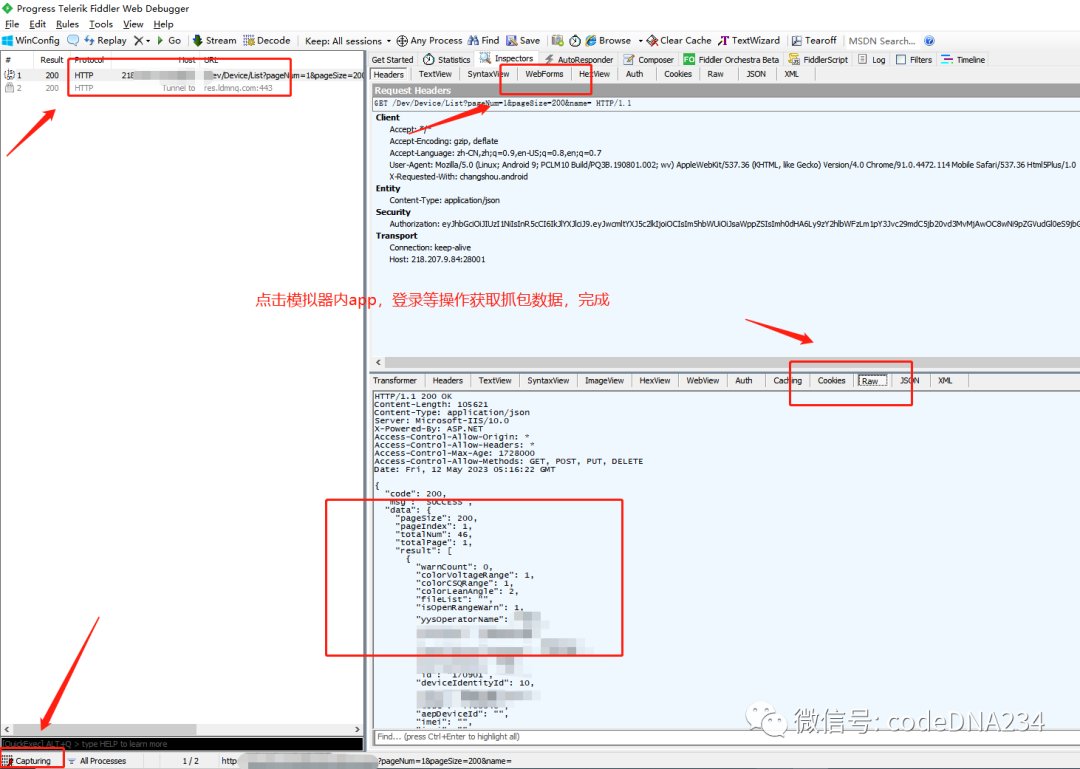Open the File menu
The height and width of the screenshot is (769, 1080).
tap(12, 24)
